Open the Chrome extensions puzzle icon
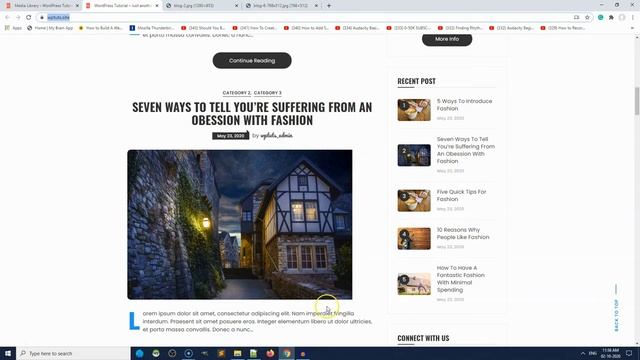640x360 pixels. click(x=611, y=18)
